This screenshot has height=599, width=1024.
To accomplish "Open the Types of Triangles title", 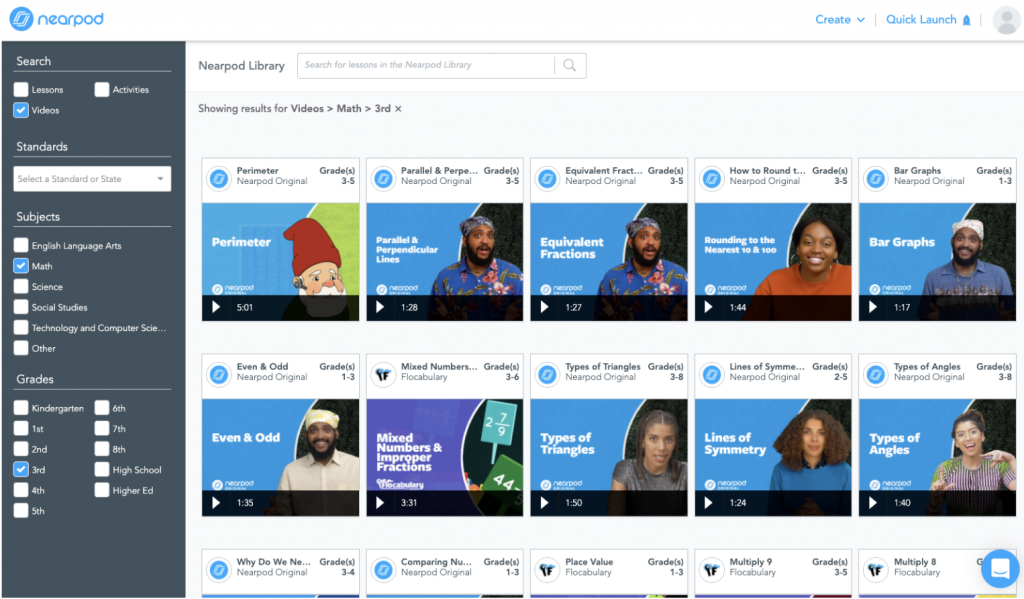I will pyautogui.click(x=603, y=366).
